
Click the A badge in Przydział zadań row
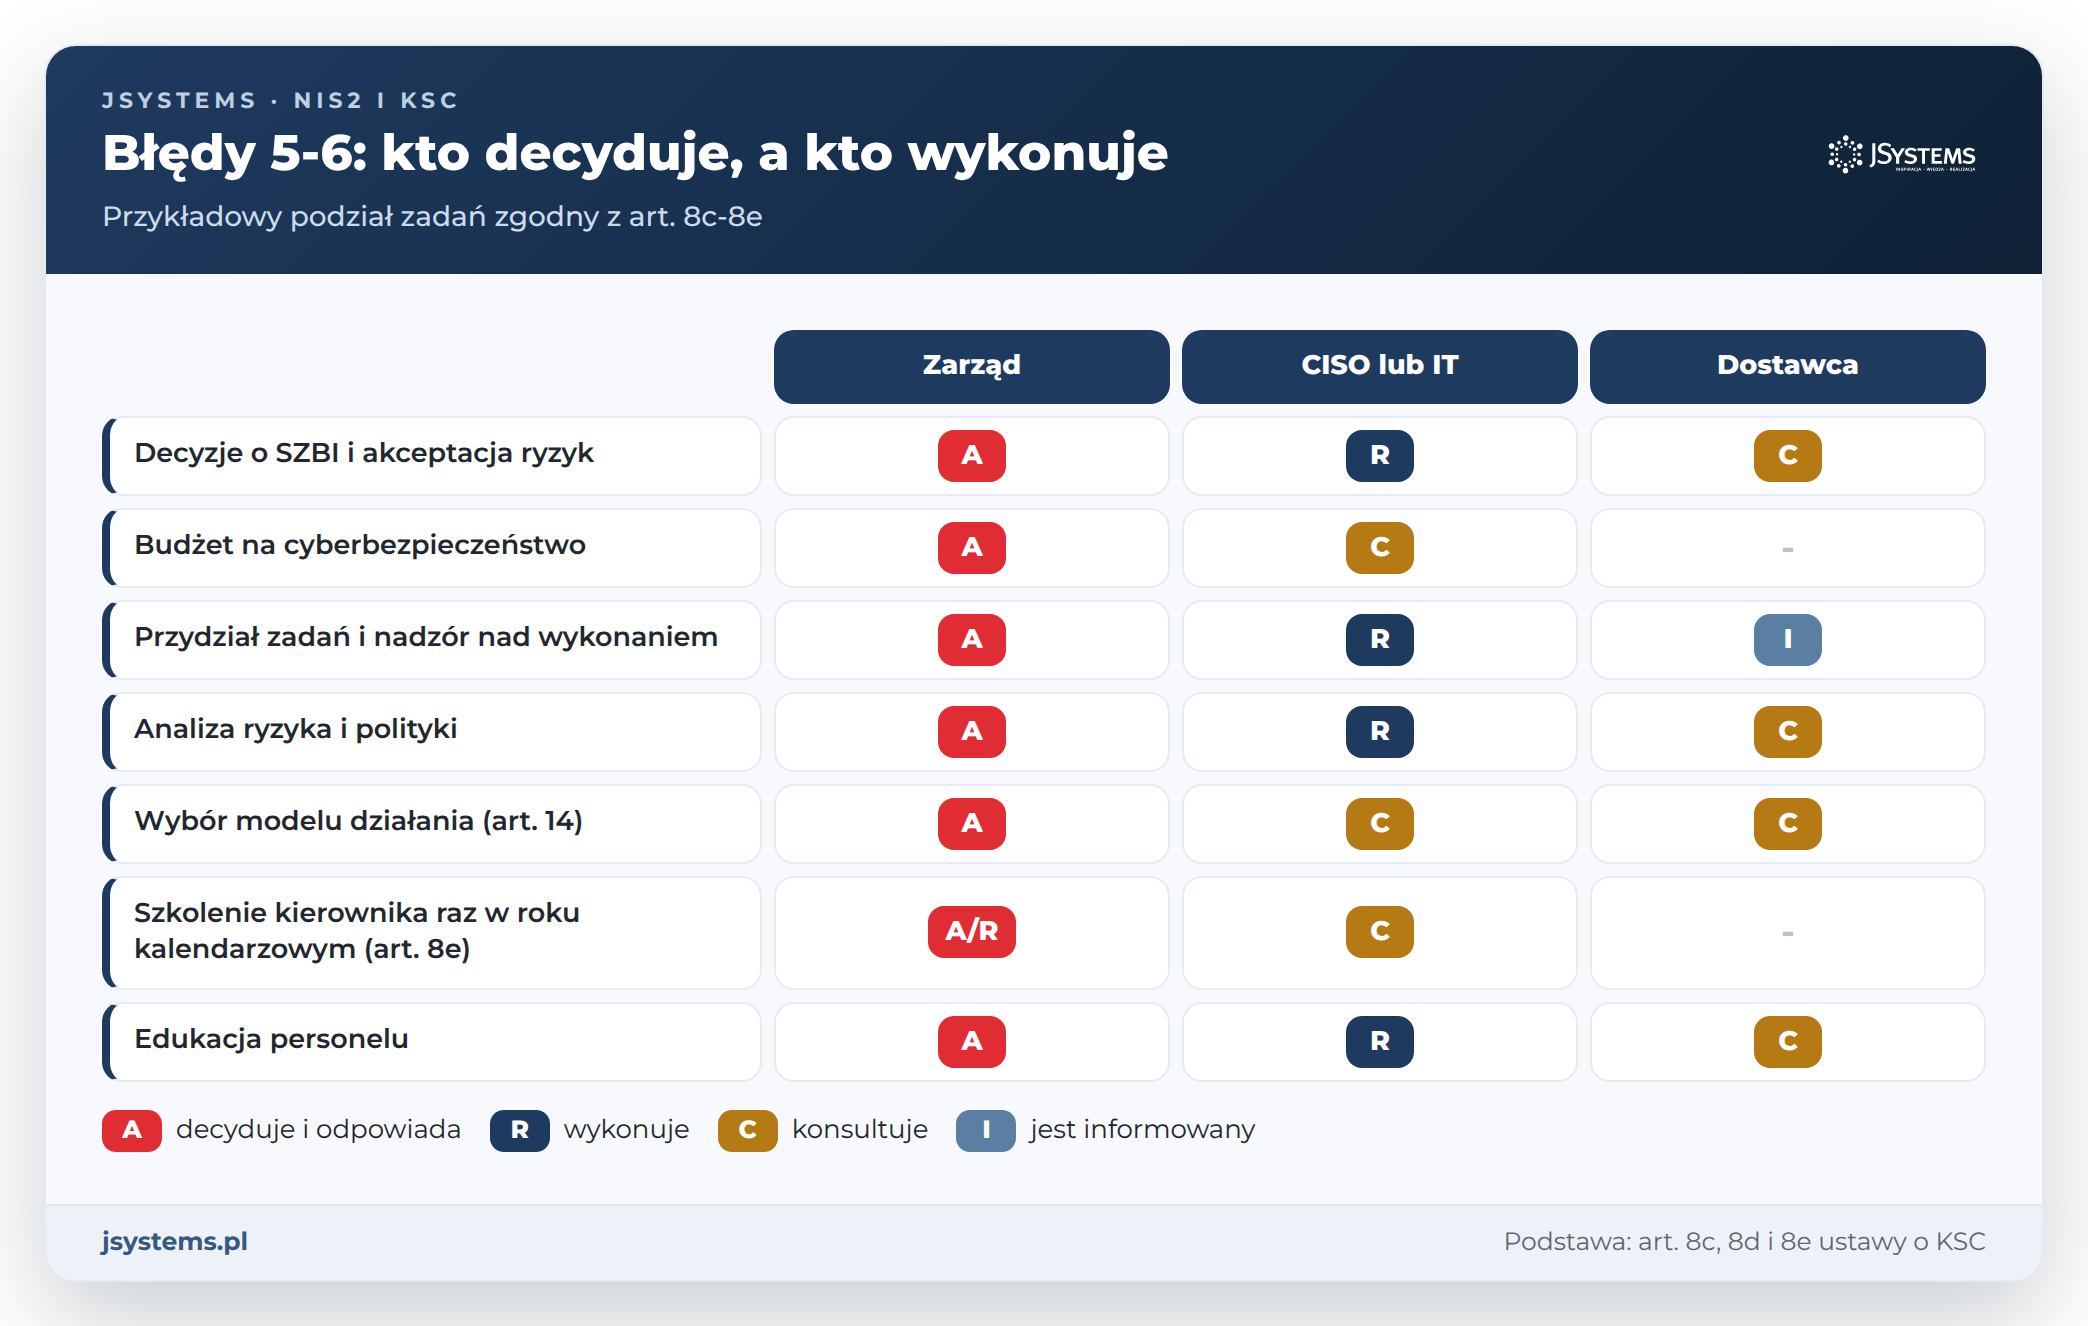971,640
